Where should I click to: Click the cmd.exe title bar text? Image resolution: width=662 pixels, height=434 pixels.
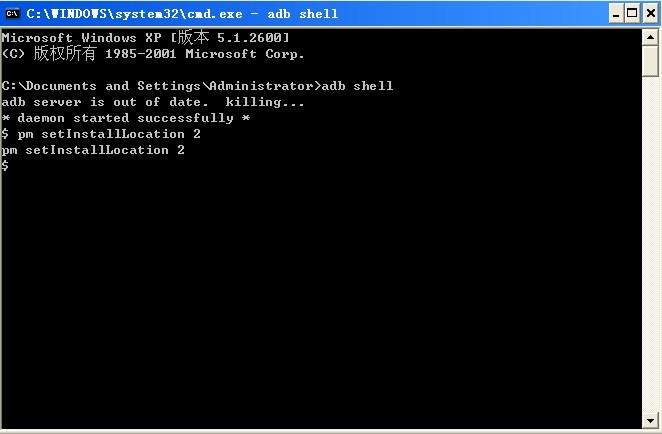click(x=182, y=14)
